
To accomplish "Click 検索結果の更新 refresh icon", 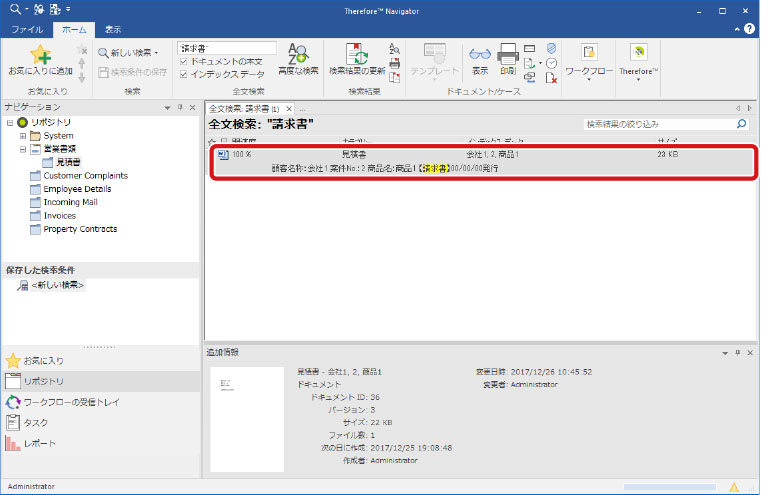I will 357,59.
